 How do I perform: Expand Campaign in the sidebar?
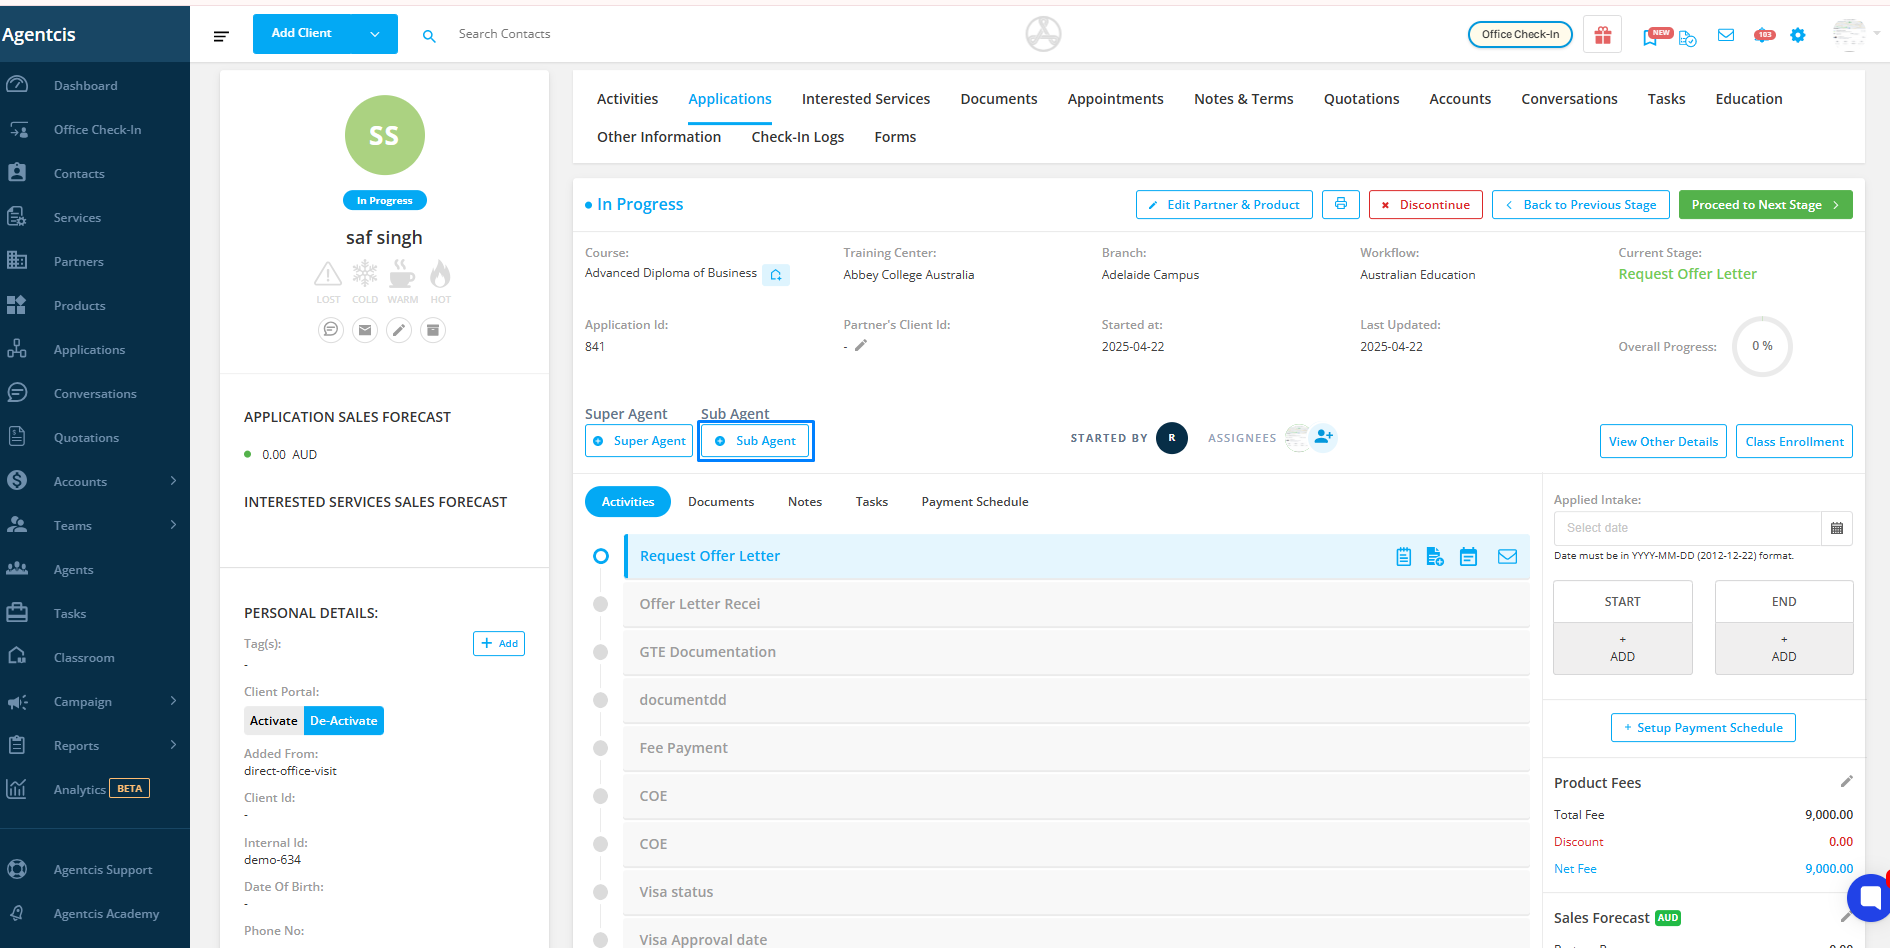173,701
